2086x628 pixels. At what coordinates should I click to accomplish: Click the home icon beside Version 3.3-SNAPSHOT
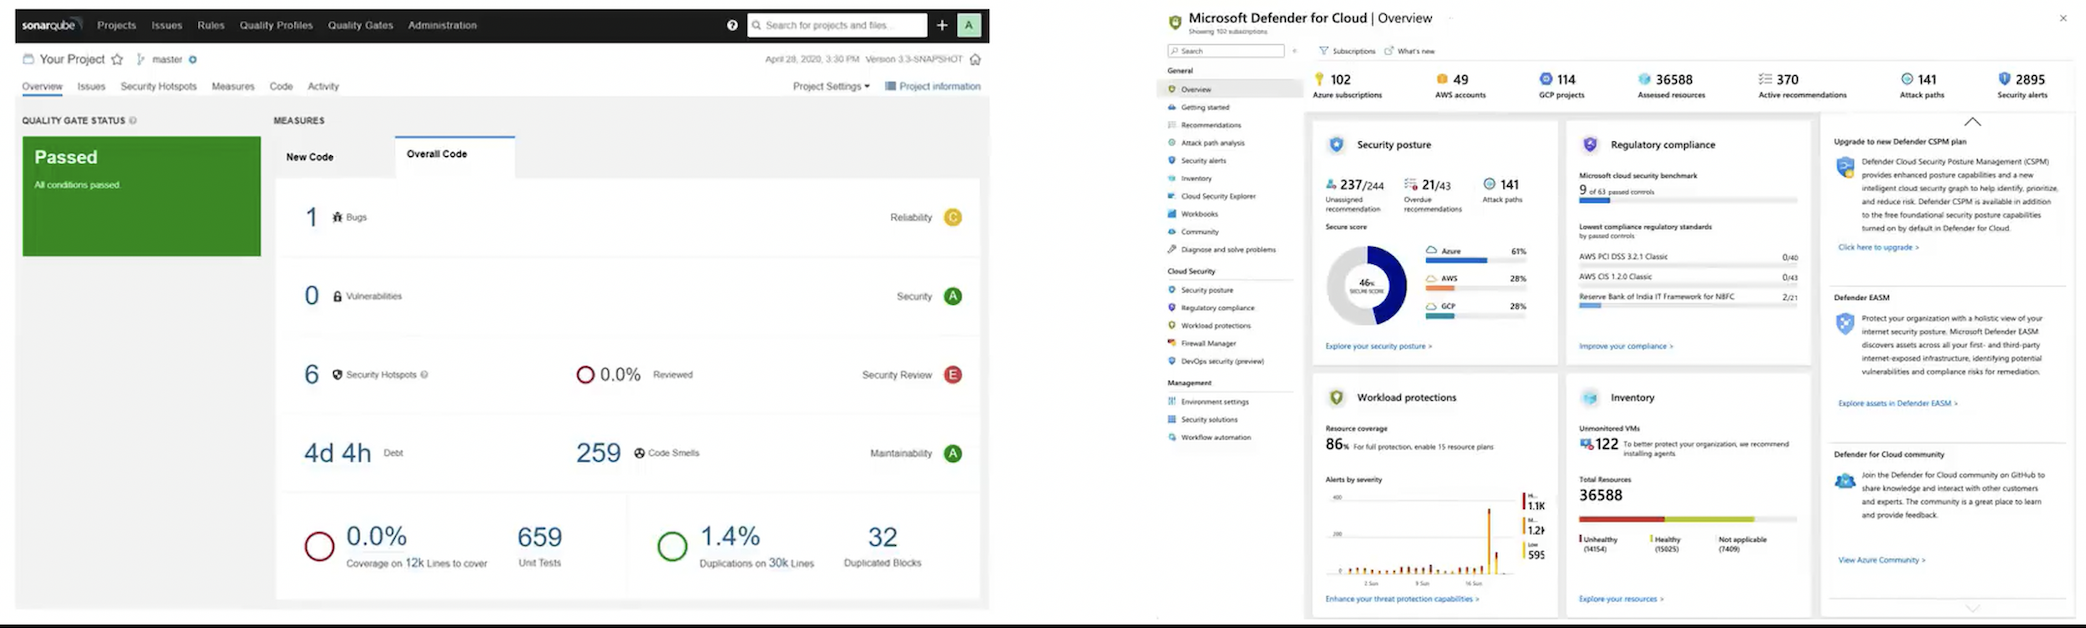point(975,60)
